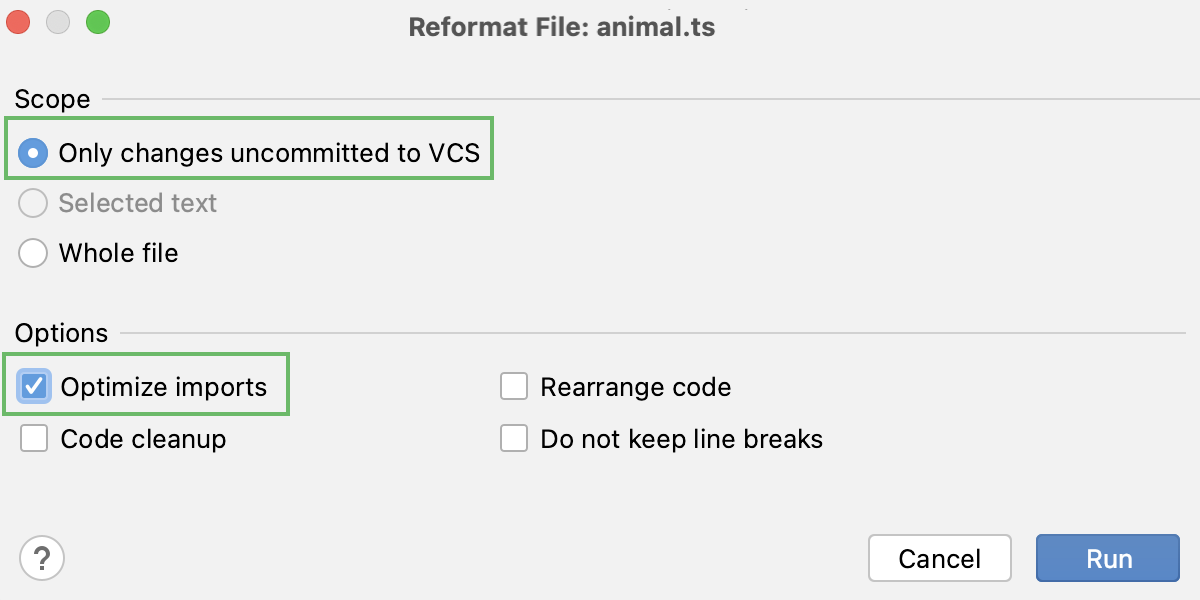Viewport: 1200px width, 600px height.
Task: Click the 'Options' section label
Action: [x=61, y=333]
